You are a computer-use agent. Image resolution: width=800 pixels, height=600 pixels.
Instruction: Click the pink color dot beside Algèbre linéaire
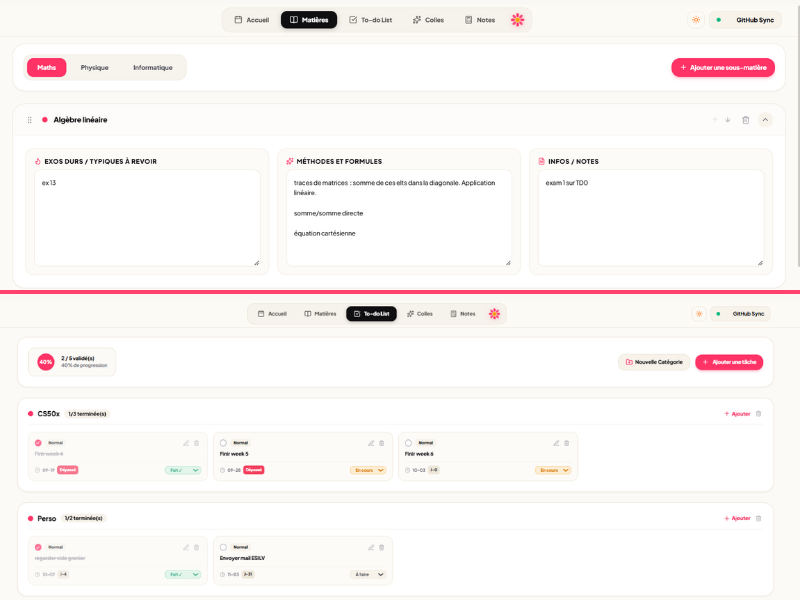click(x=45, y=120)
